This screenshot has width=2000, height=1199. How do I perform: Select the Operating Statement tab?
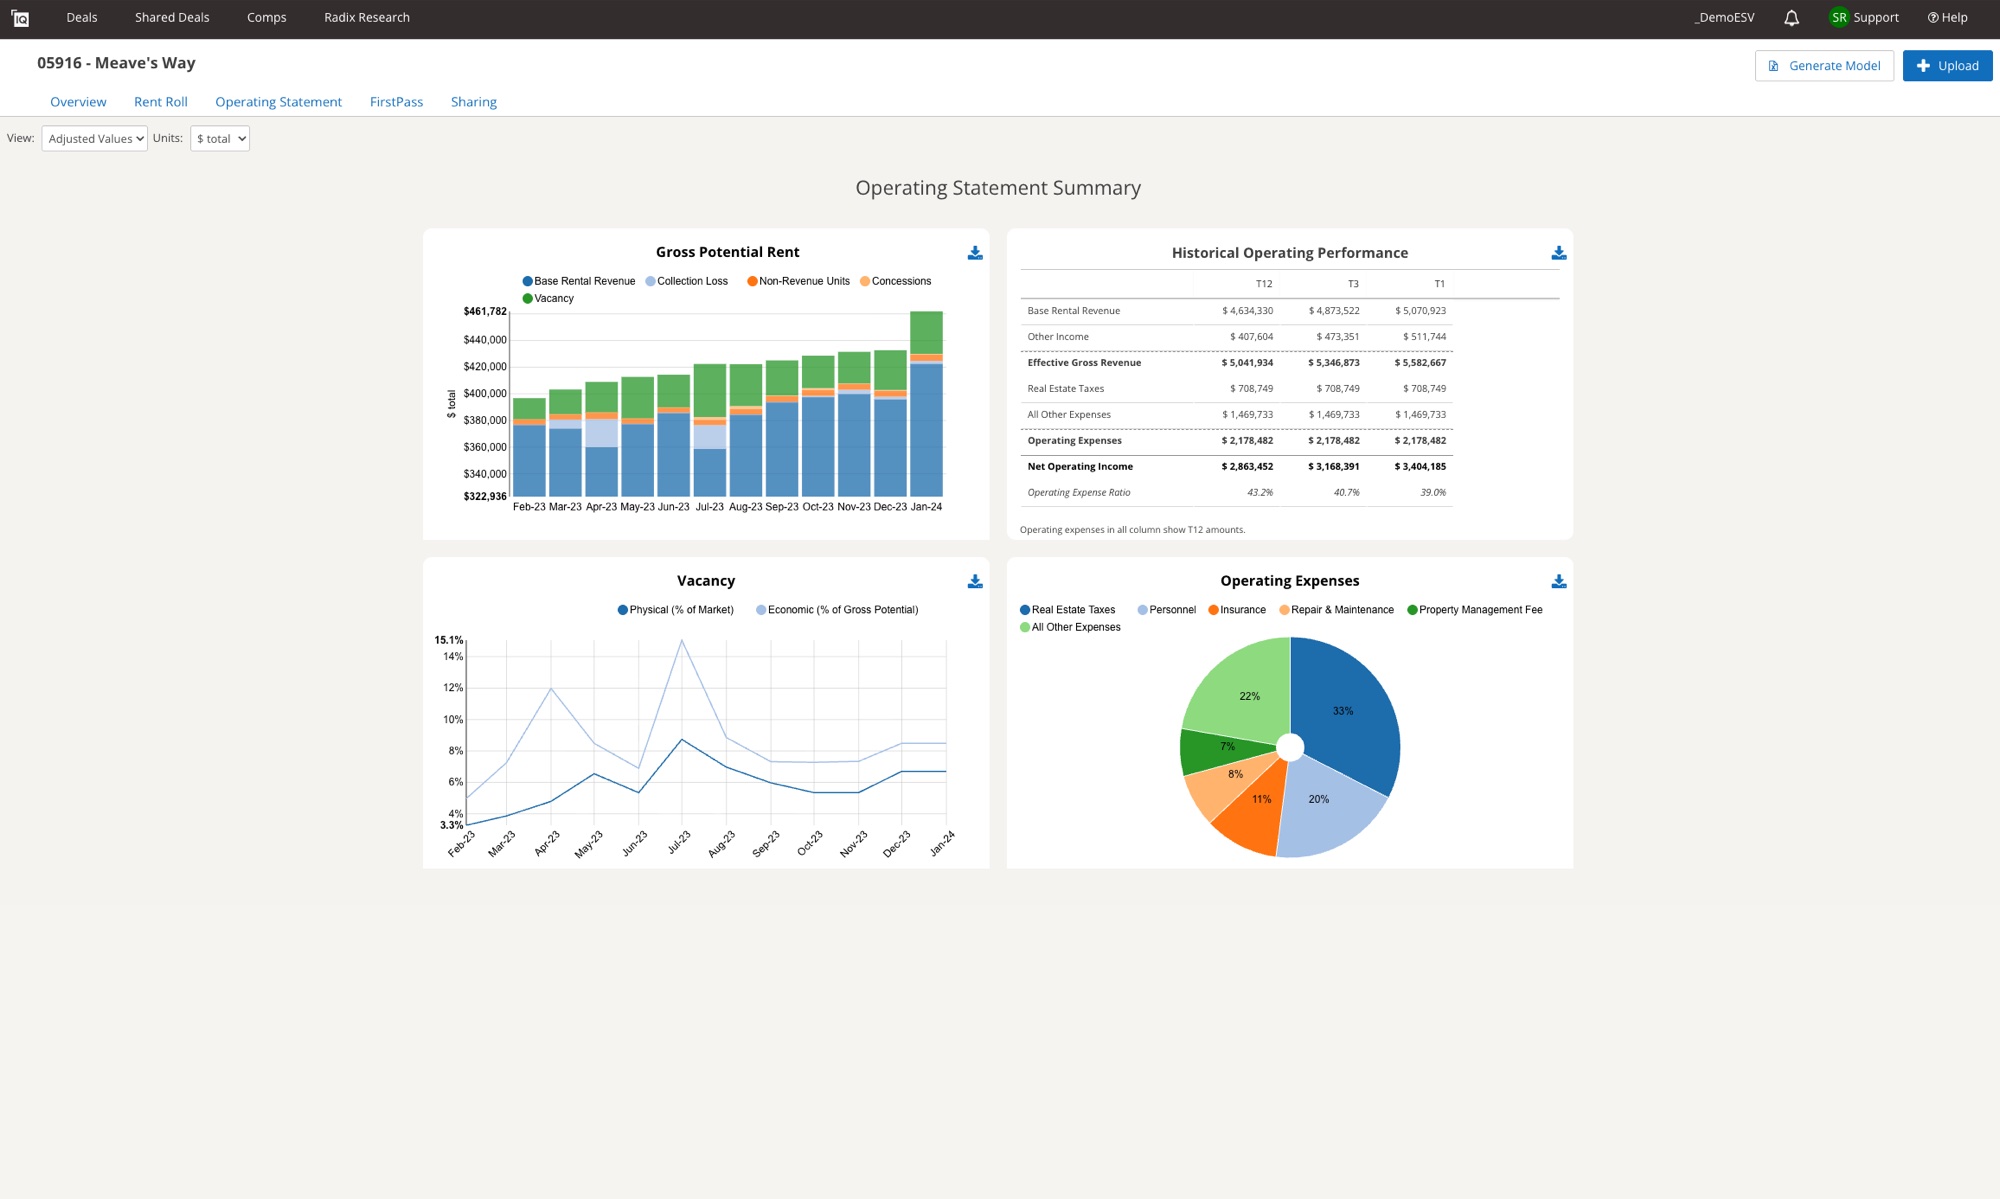click(x=279, y=102)
